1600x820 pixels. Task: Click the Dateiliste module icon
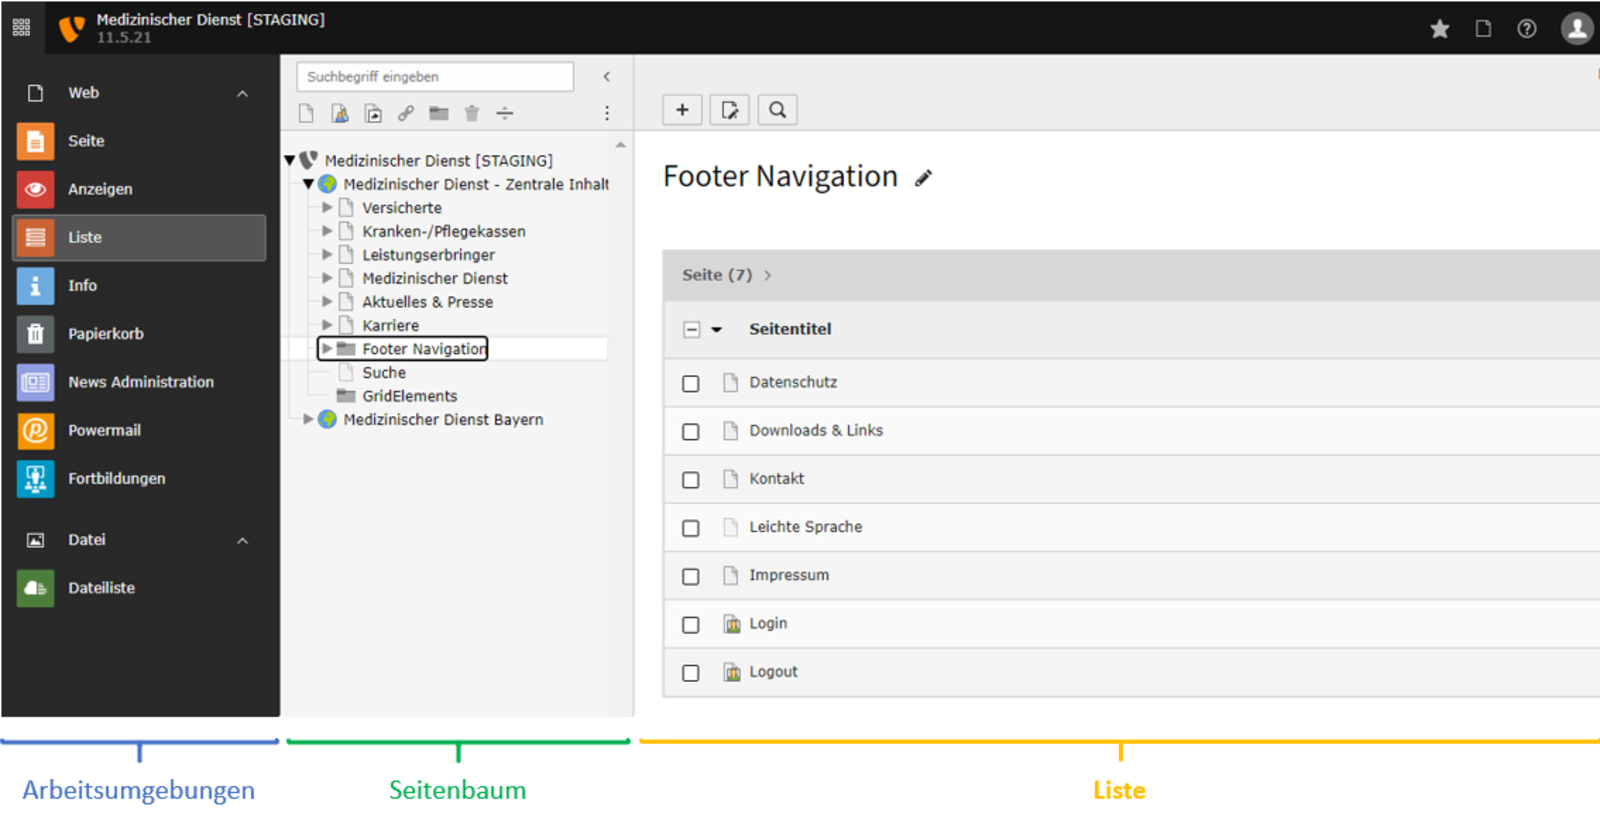[x=36, y=588]
